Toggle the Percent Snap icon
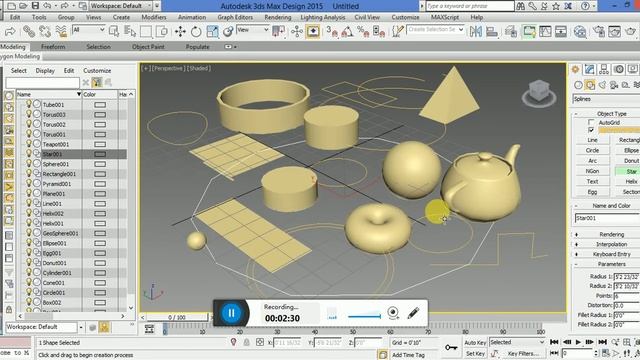This screenshot has height=360, width=640. pos(363,31)
